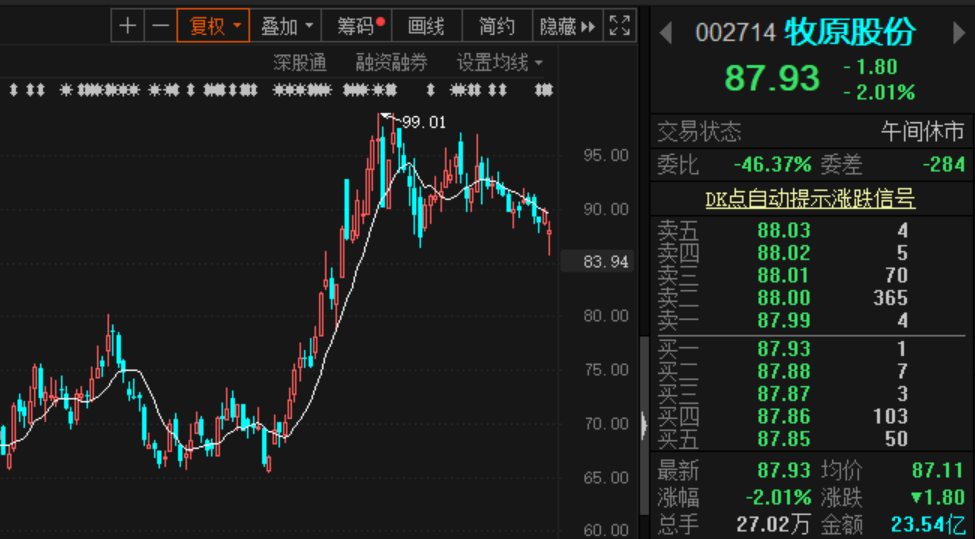Open the 设置均线 dropdown
Viewport: 975px width, 539px height.
(x=500, y=62)
